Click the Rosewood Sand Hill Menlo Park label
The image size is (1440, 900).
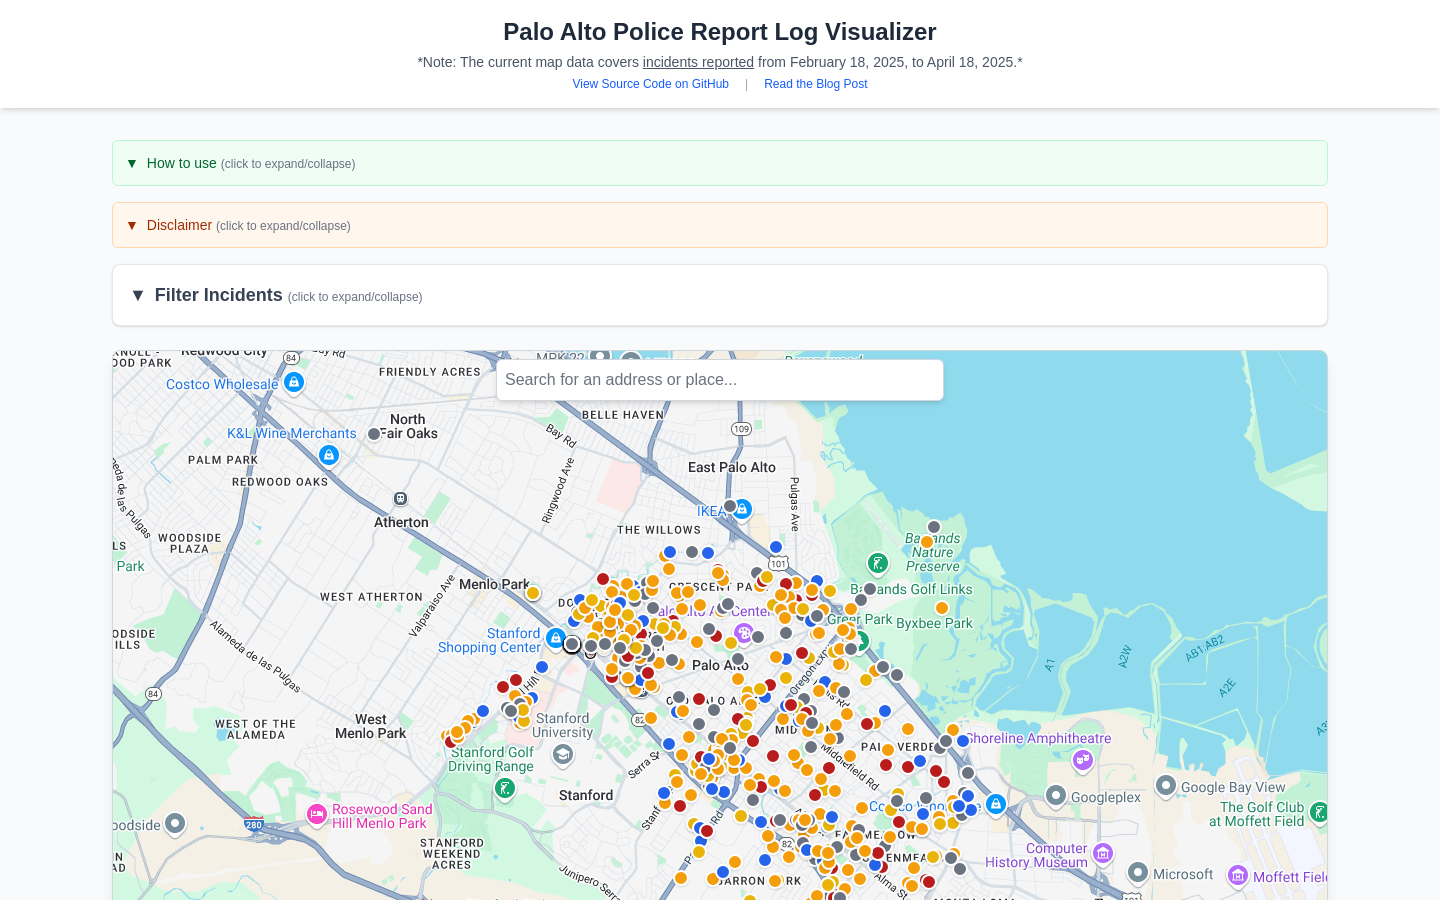[382, 816]
